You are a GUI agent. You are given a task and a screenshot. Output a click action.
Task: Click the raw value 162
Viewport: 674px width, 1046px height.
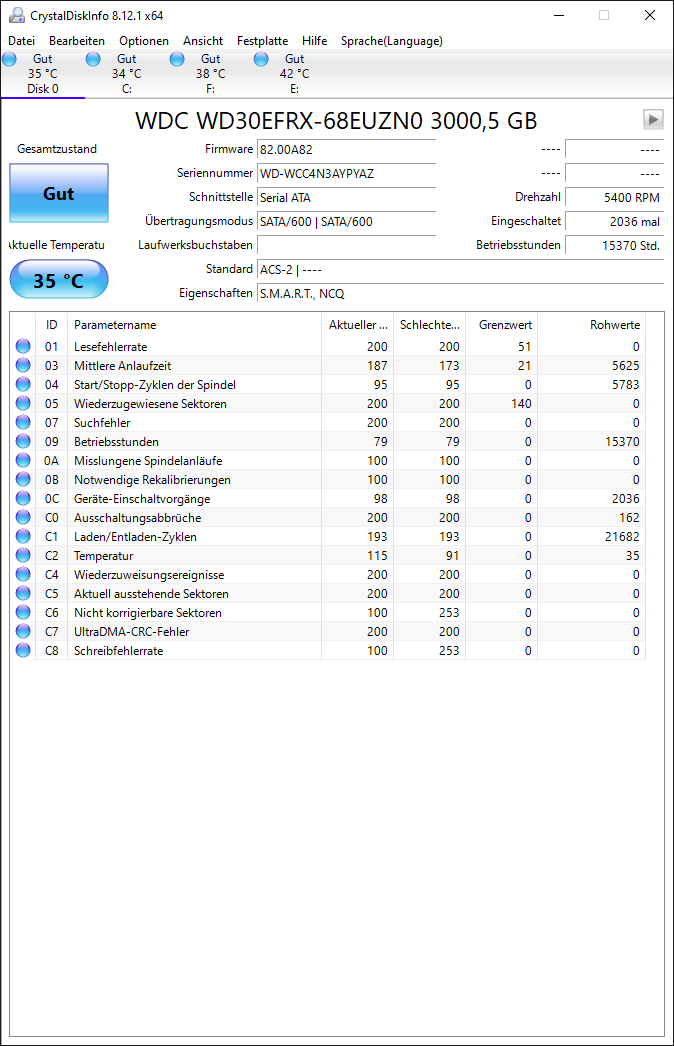point(629,518)
